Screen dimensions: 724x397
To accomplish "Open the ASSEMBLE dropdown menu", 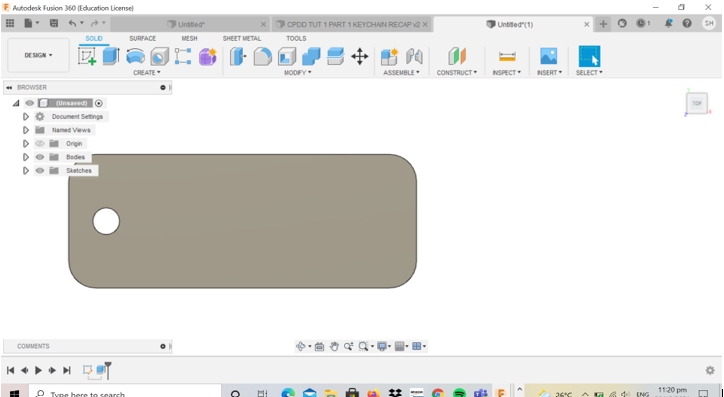I will point(401,72).
